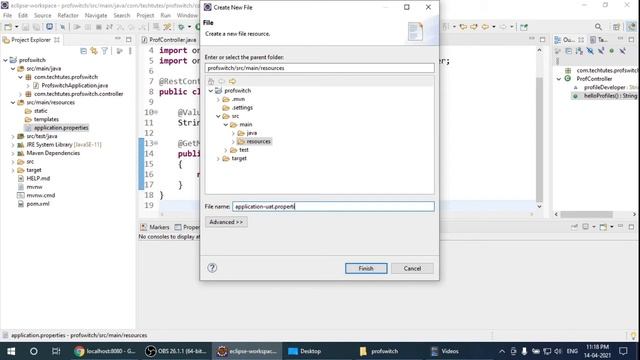Screen dimensions: 640x360
Task: Expand Maven Dependencies in Project Explorer
Action: [13, 153]
